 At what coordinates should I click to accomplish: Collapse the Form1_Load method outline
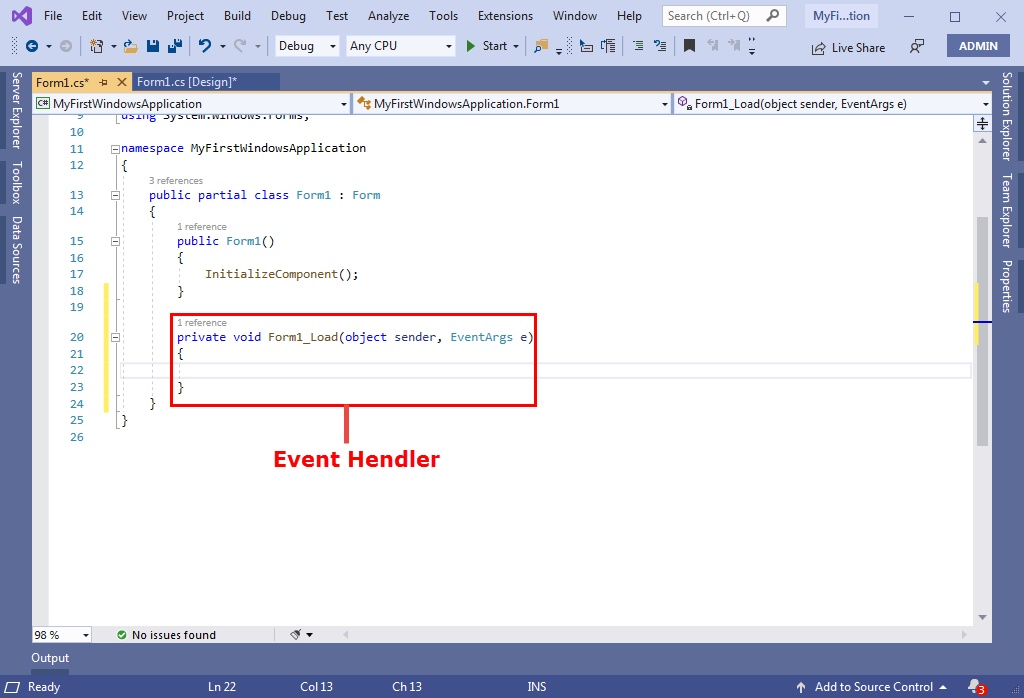point(116,337)
